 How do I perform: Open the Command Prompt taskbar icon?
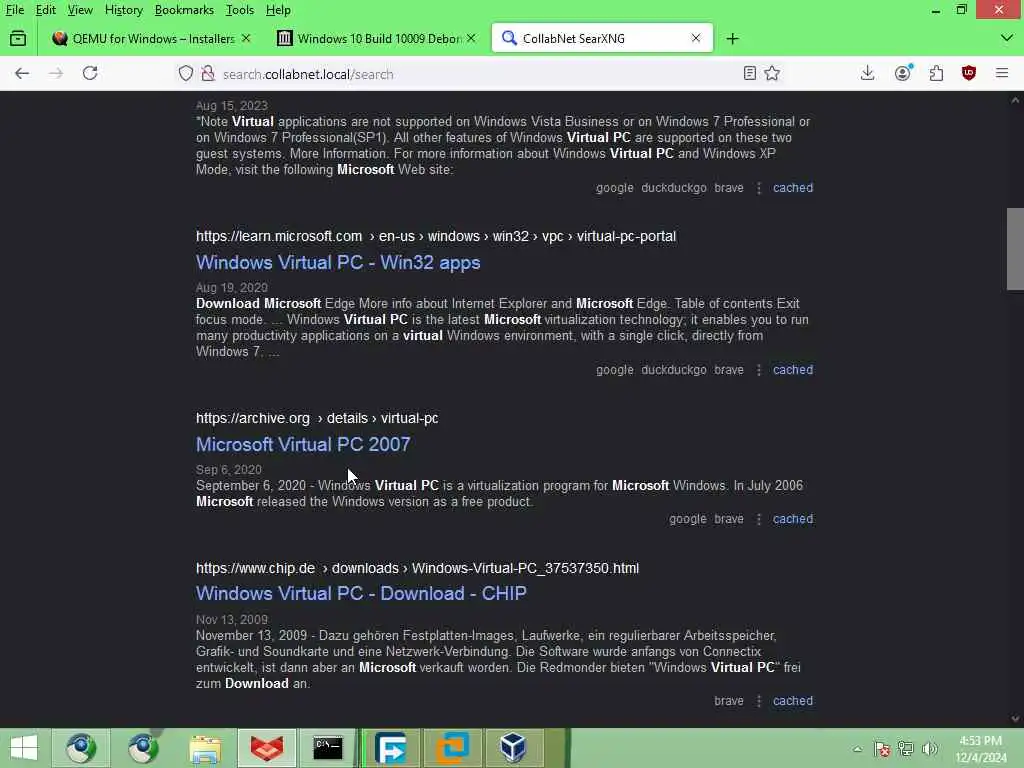click(328, 748)
